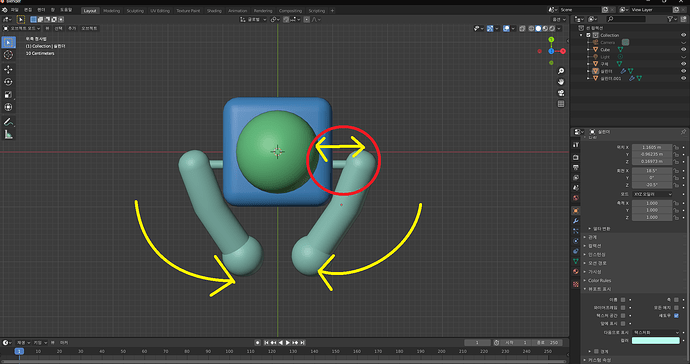
Task: Click the Blender logo menu icon
Action: [5, 10]
